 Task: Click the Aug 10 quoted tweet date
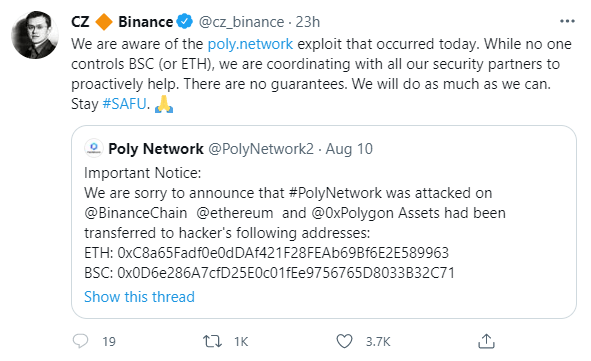[349, 149]
